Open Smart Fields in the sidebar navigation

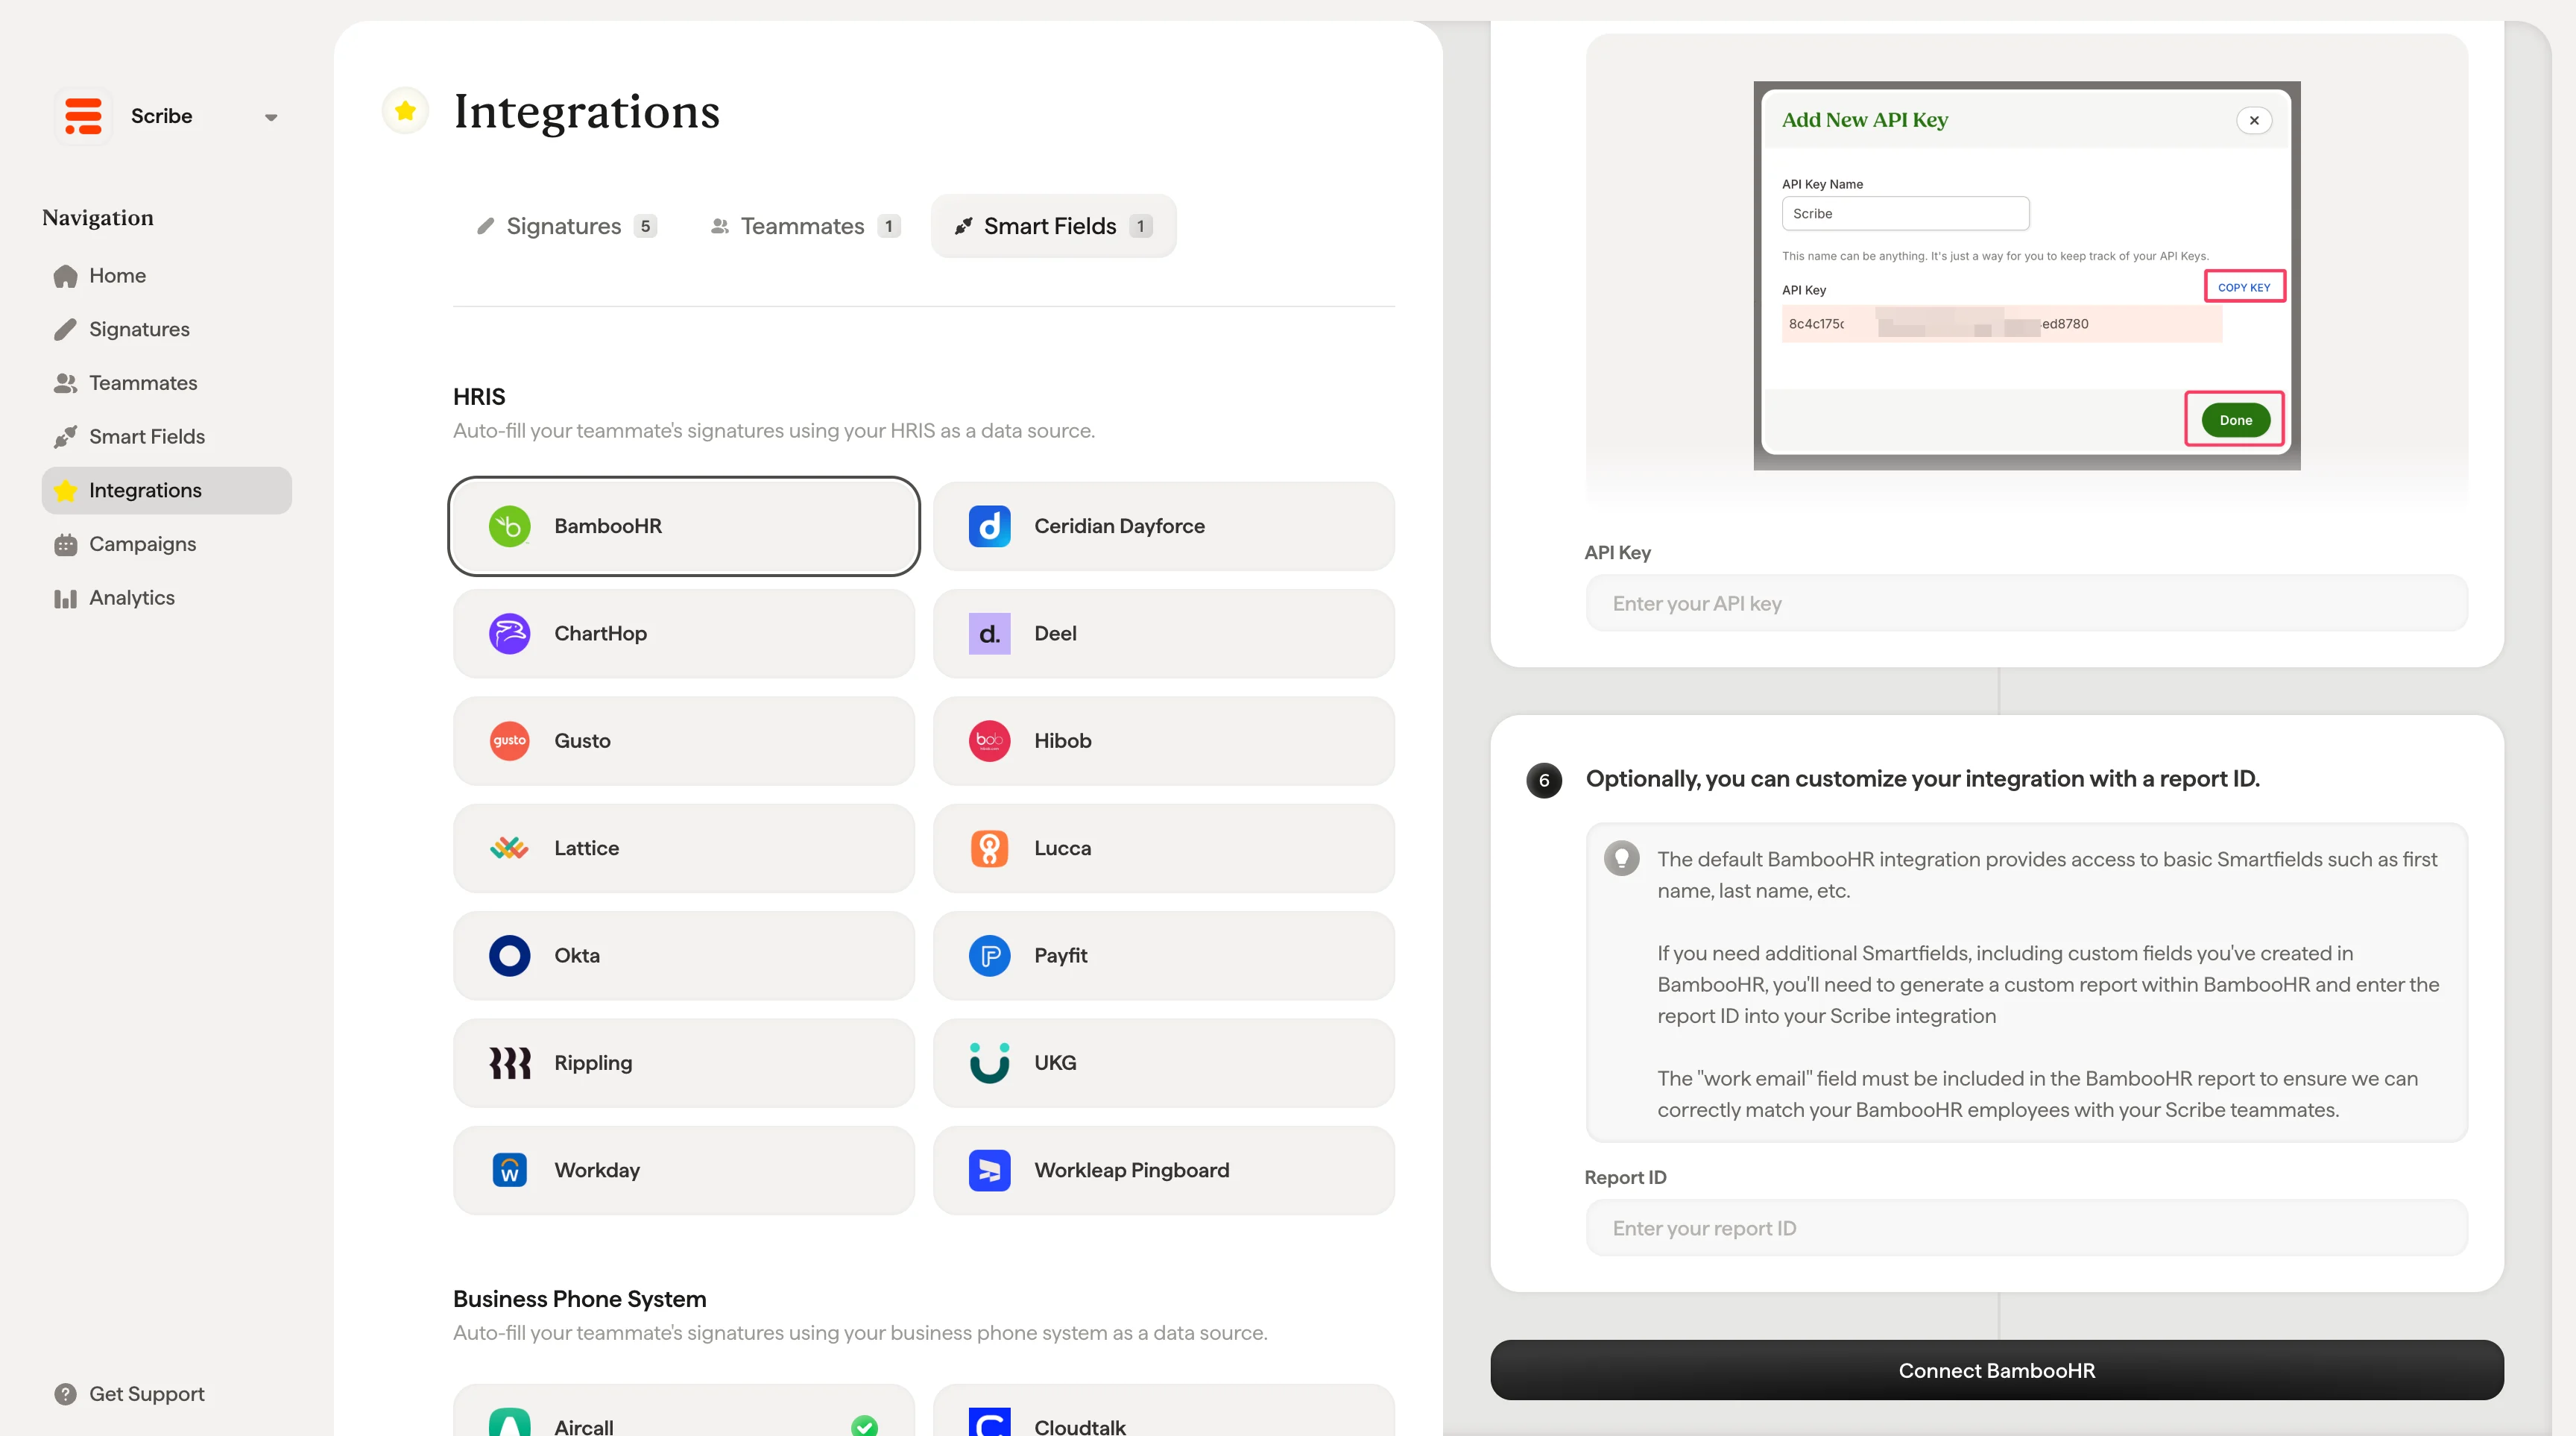pyautogui.click(x=166, y=437)
